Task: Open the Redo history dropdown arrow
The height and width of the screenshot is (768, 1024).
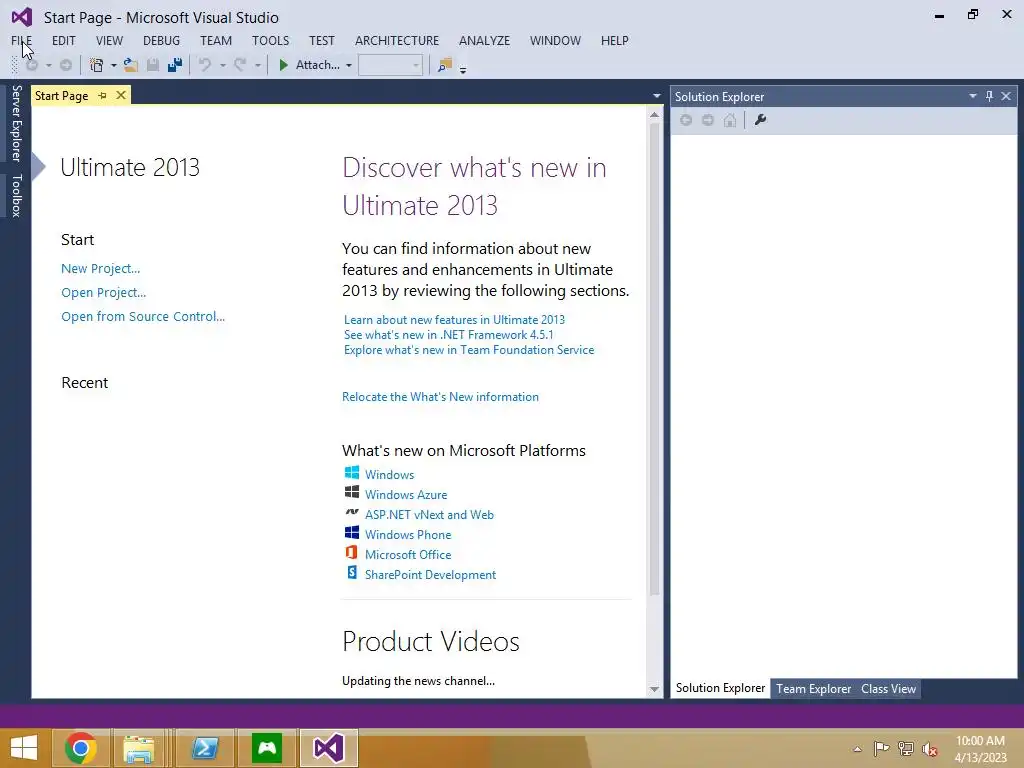Action: (x=258, y=65)
